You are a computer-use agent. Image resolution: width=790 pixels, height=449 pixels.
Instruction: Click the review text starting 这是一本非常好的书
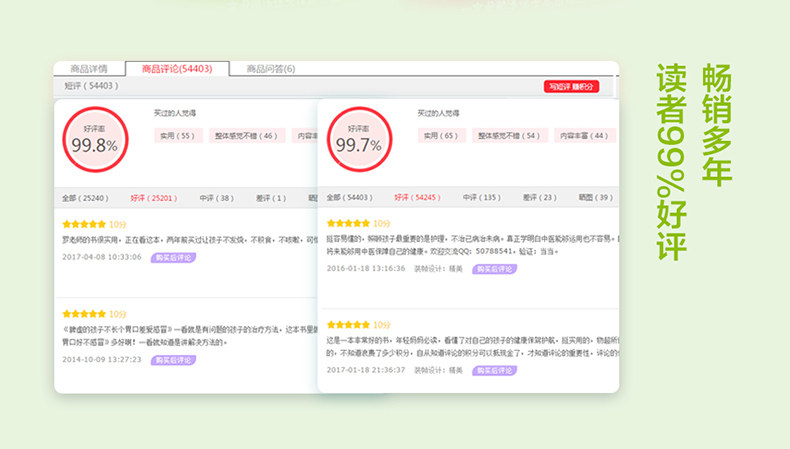coord(472,347)
